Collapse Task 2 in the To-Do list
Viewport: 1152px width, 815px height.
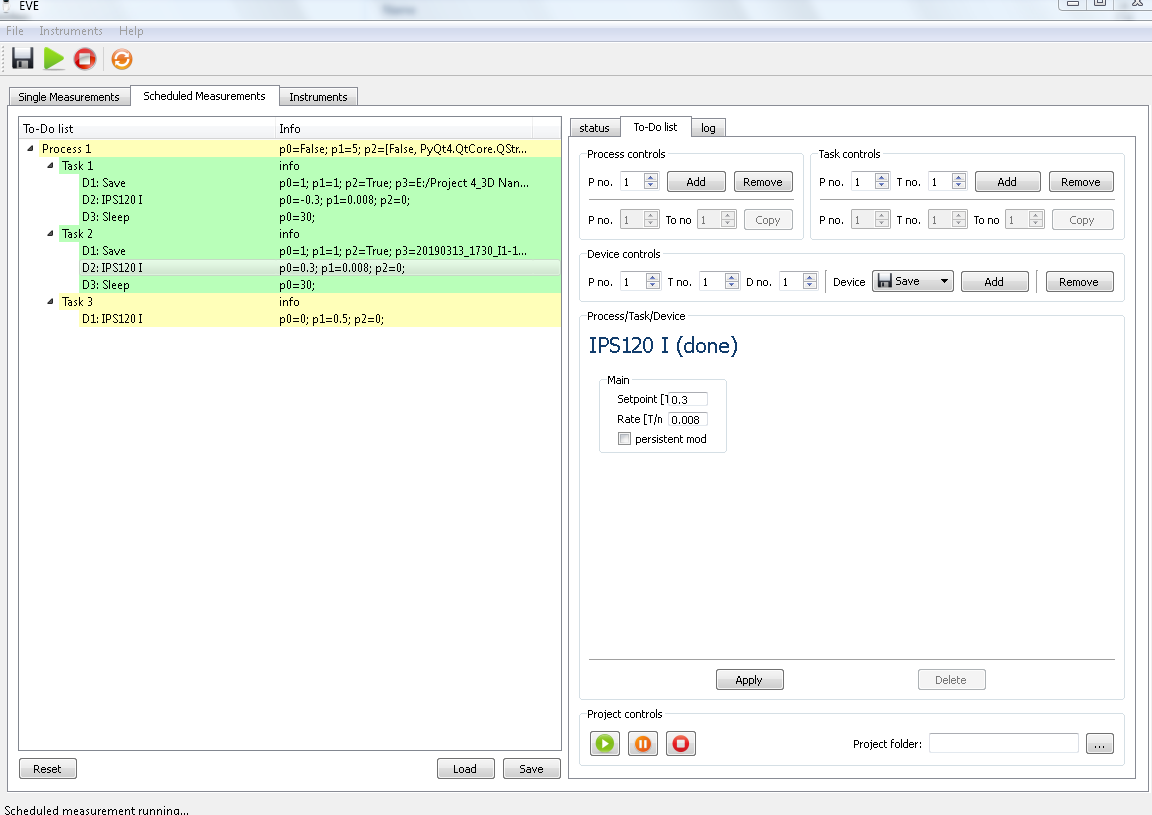pos(50,234)
